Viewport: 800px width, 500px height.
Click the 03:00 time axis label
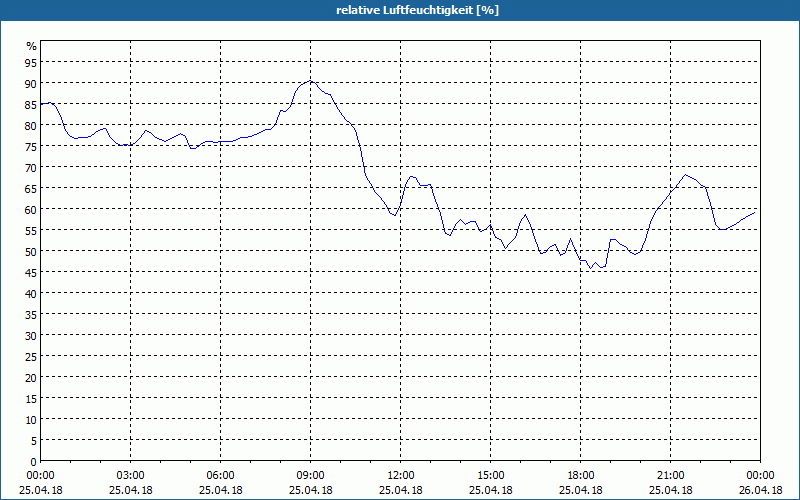(x=131, y=476)
